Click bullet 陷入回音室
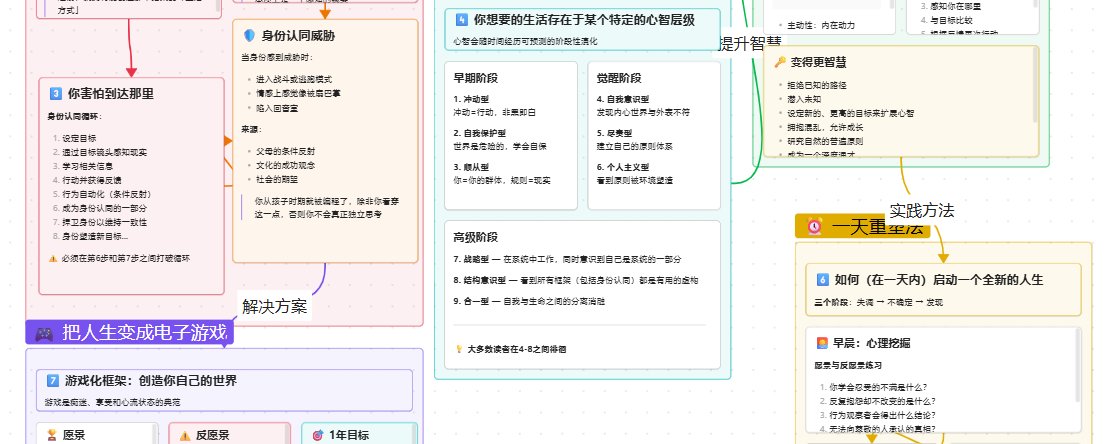Screen dimensions: 1110x444 tap(277, 108)
